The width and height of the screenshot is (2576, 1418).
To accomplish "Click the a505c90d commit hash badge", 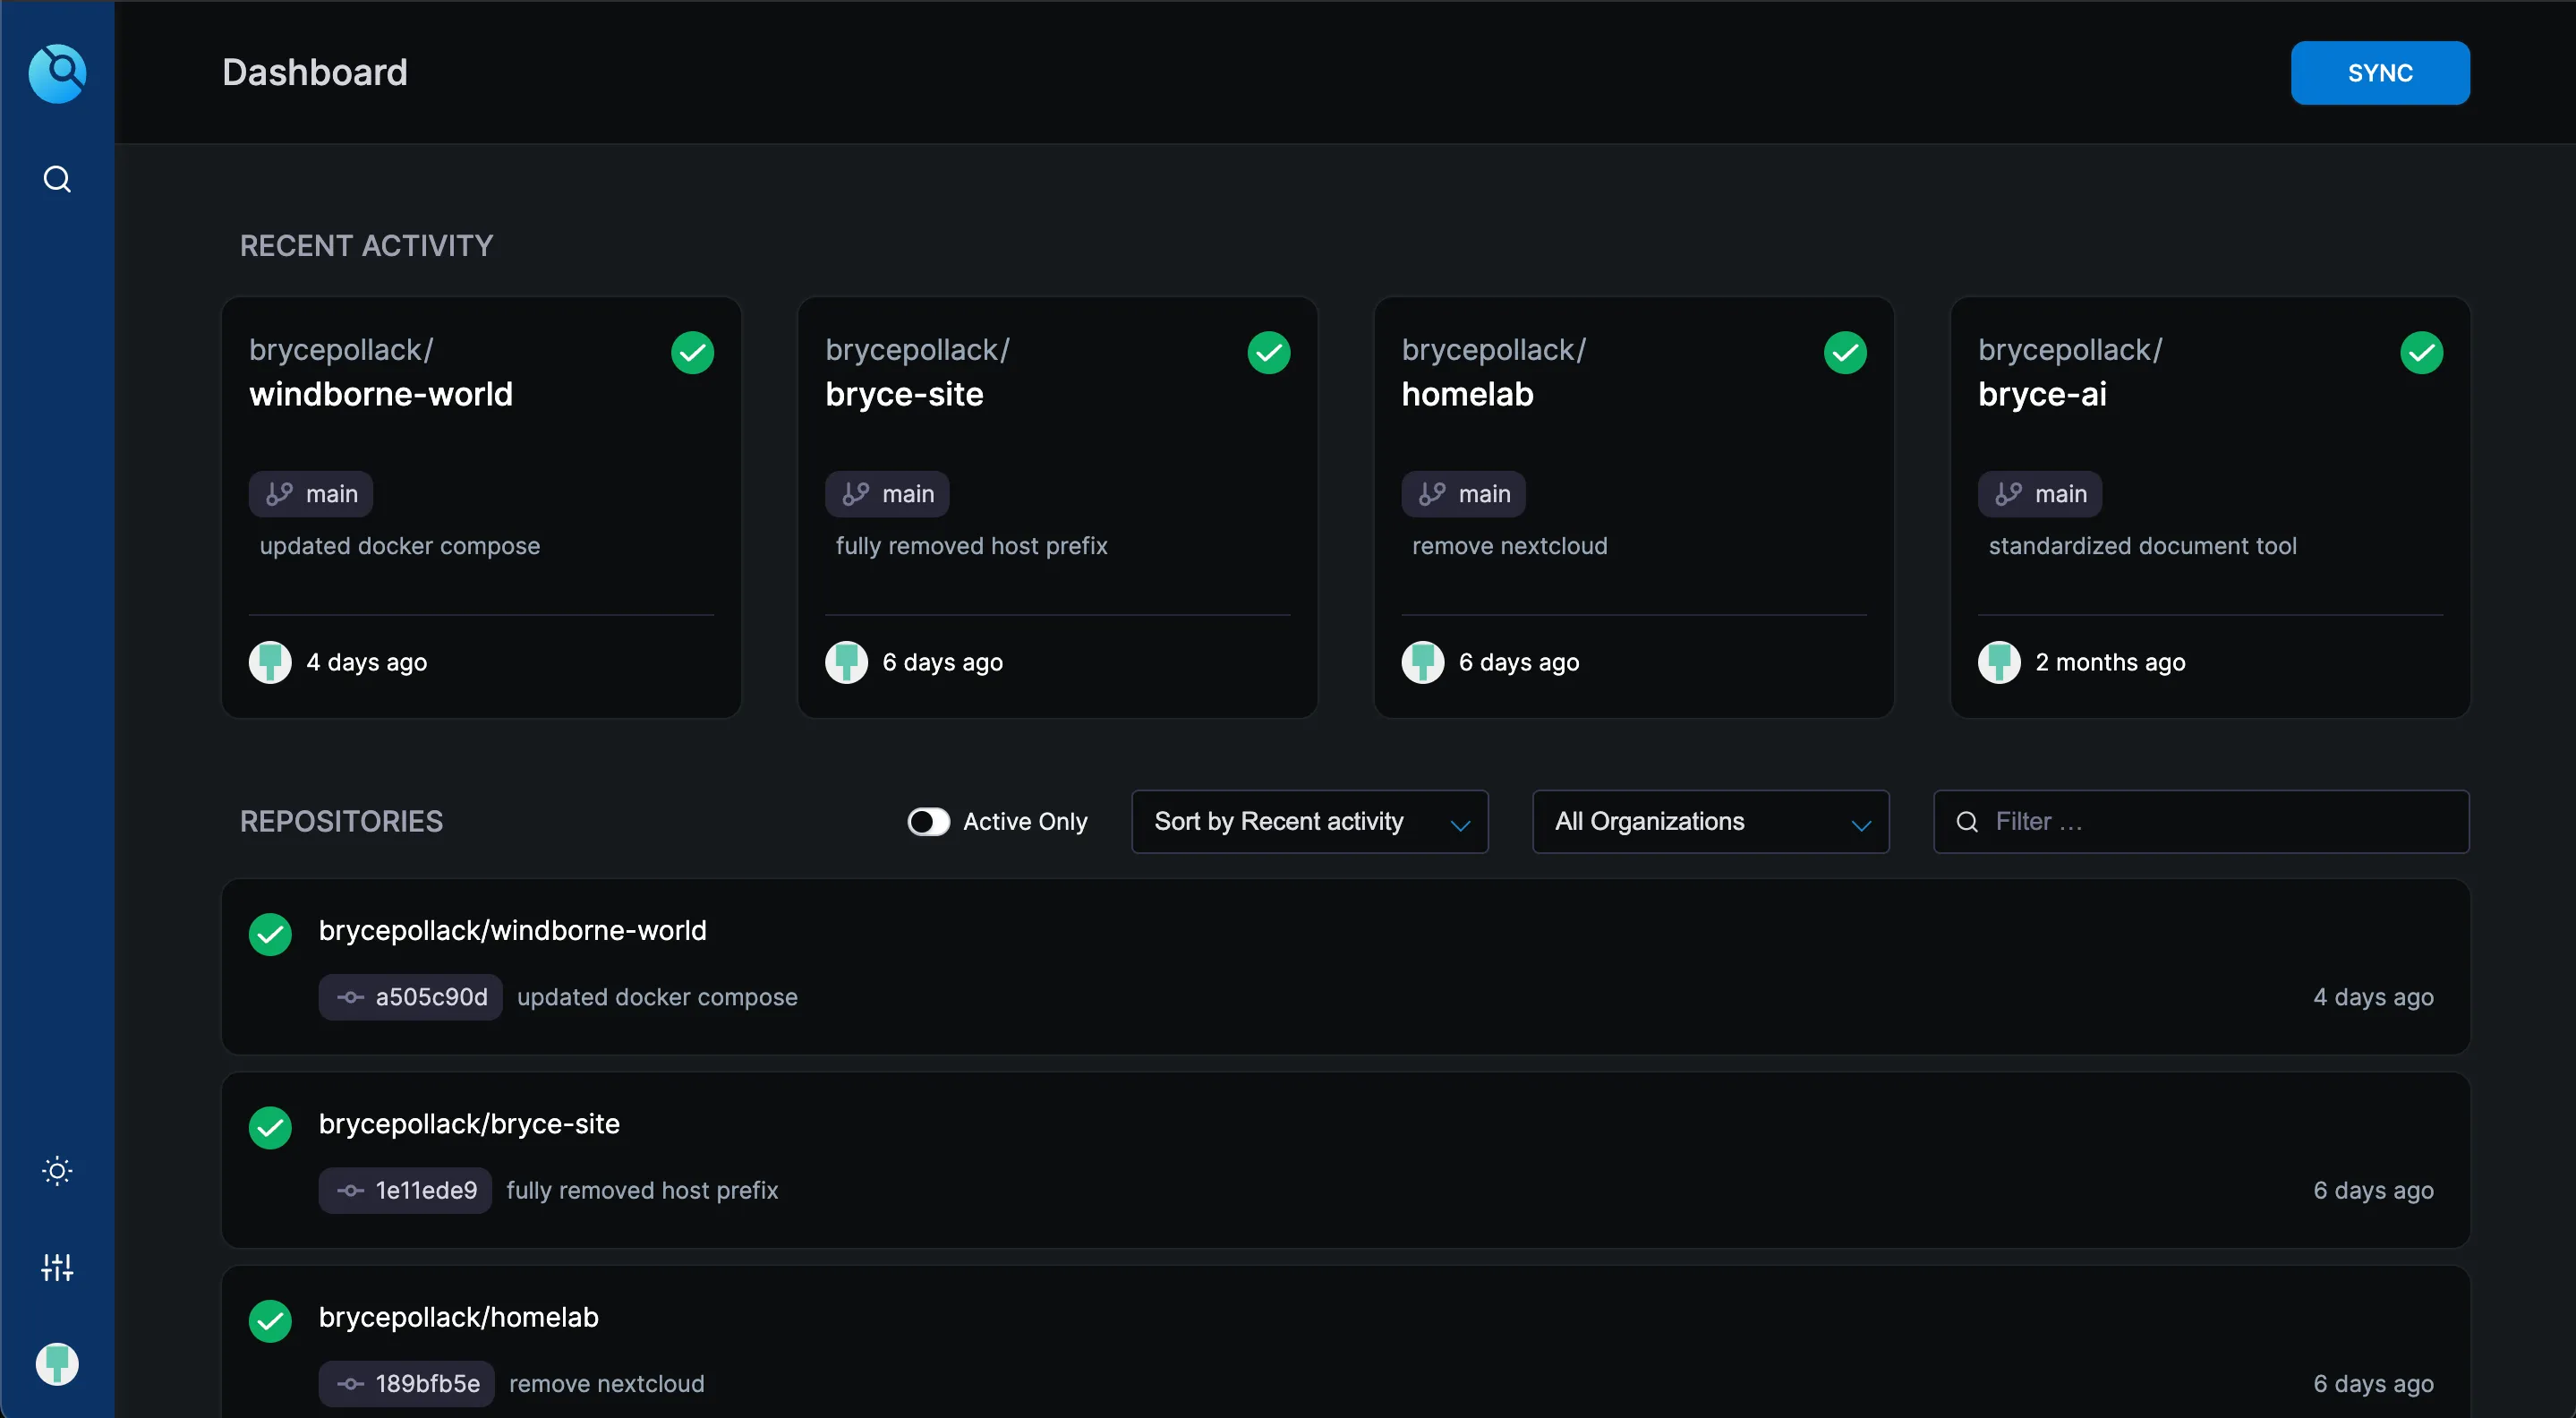I will click(410, 997).
